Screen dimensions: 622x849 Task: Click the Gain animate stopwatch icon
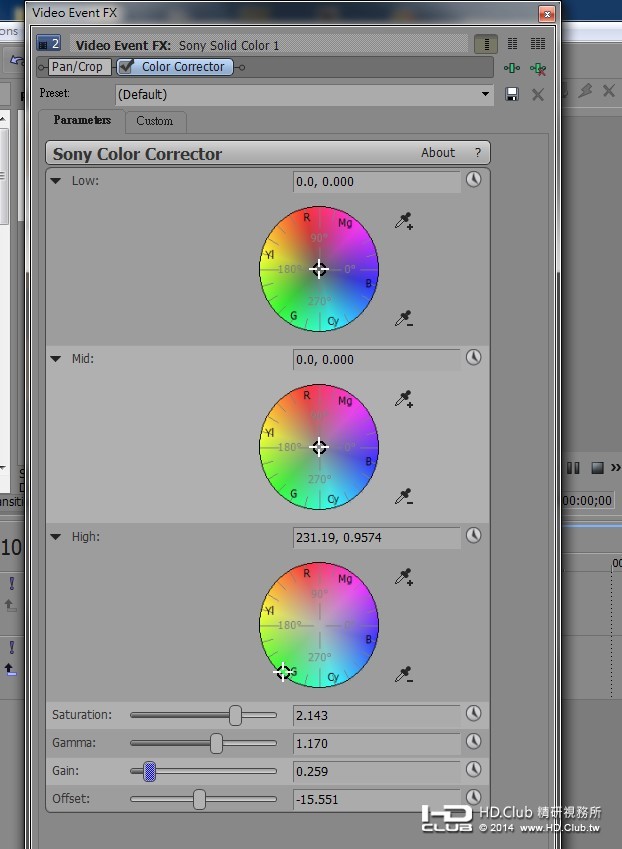(x=473, y=769)
